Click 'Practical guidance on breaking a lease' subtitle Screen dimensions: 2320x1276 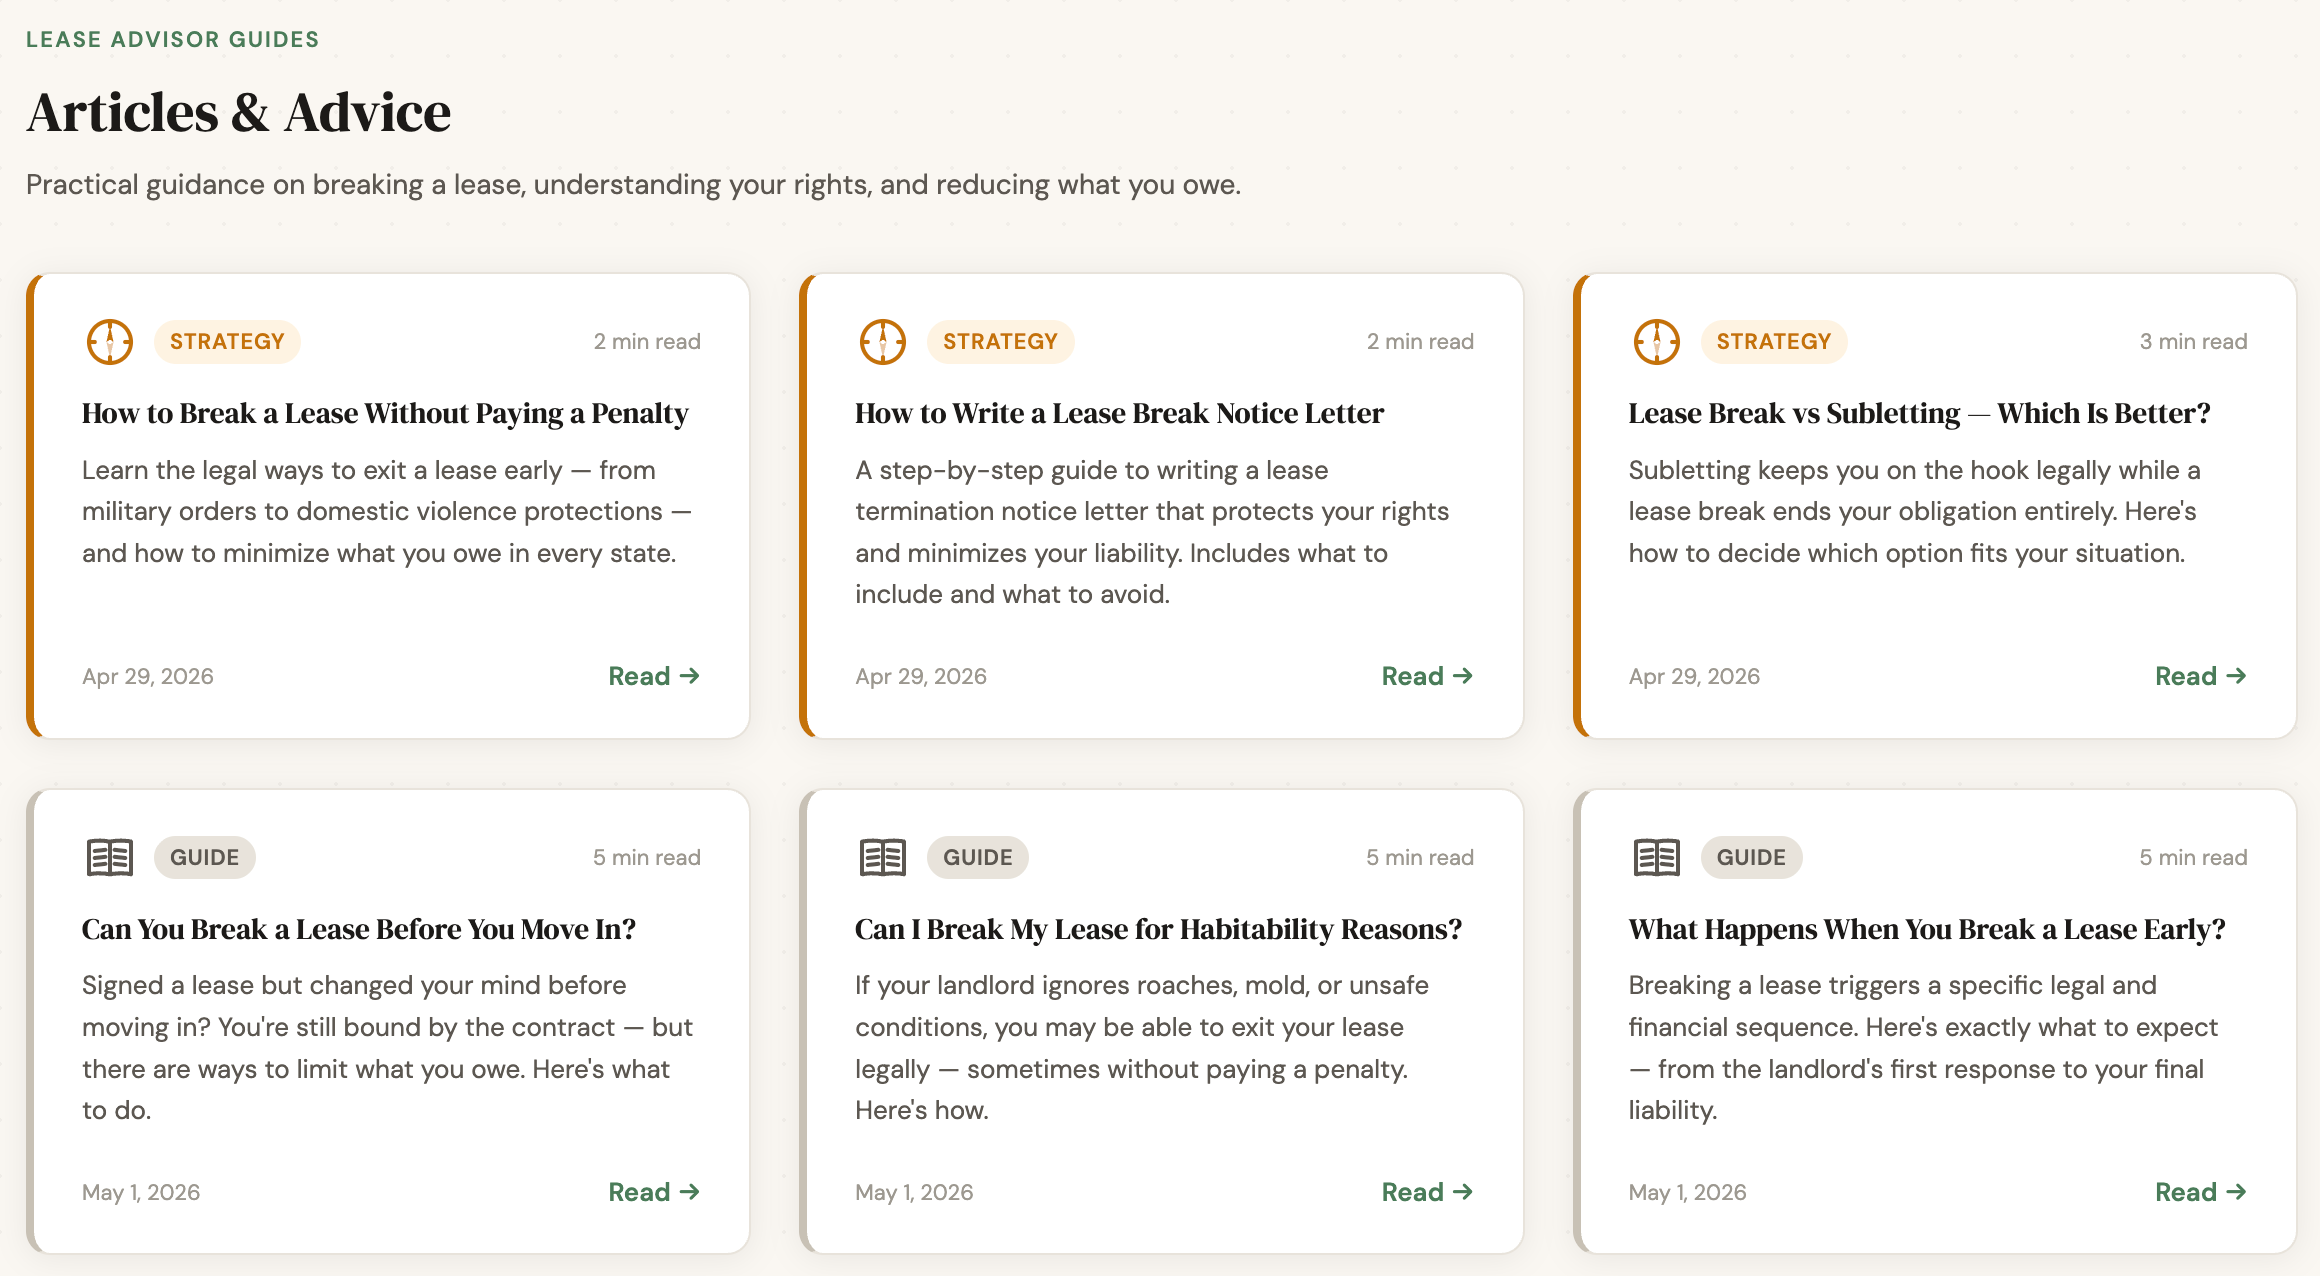[x=633, y=185]
